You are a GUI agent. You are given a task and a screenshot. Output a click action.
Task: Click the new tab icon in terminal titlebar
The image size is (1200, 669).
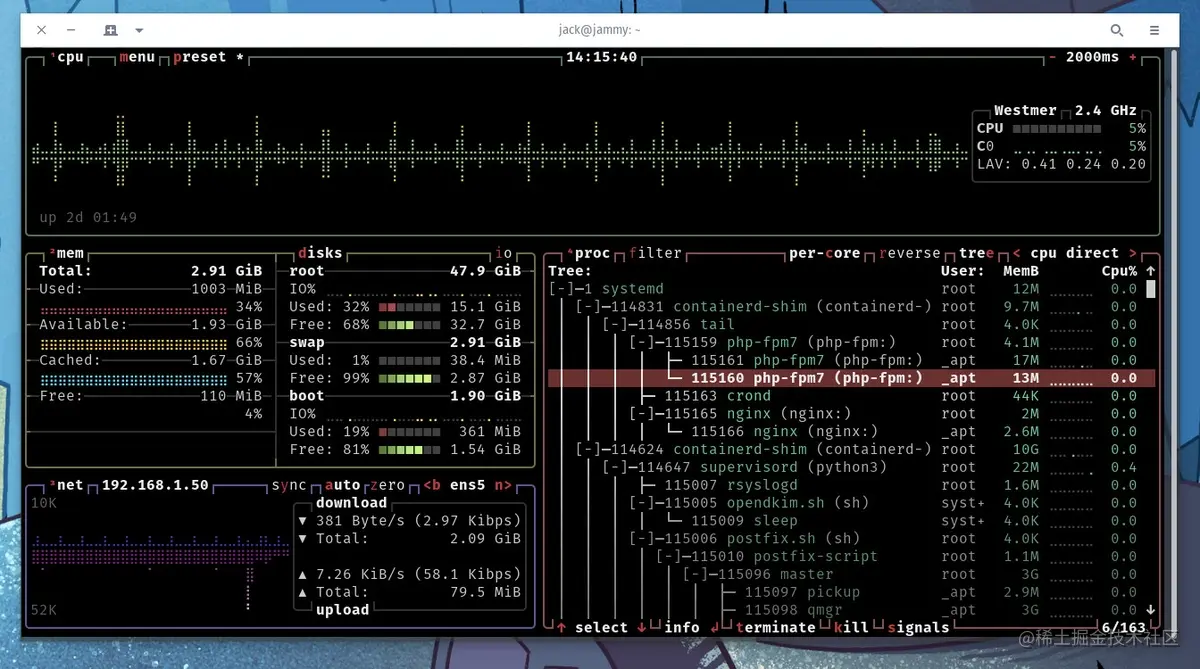click(x=110, y=30)
